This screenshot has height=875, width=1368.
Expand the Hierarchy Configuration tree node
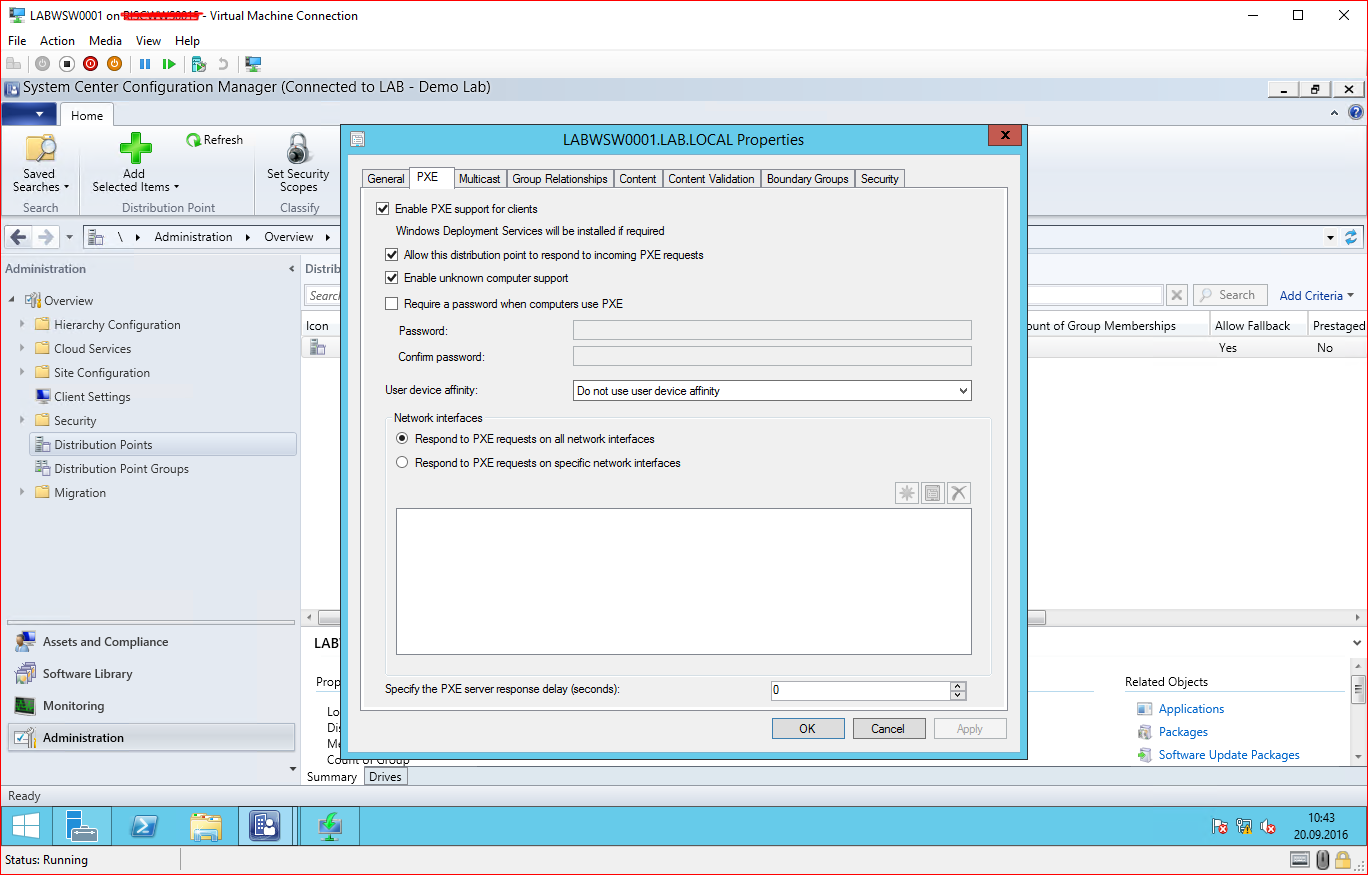(x=22, y=325)
